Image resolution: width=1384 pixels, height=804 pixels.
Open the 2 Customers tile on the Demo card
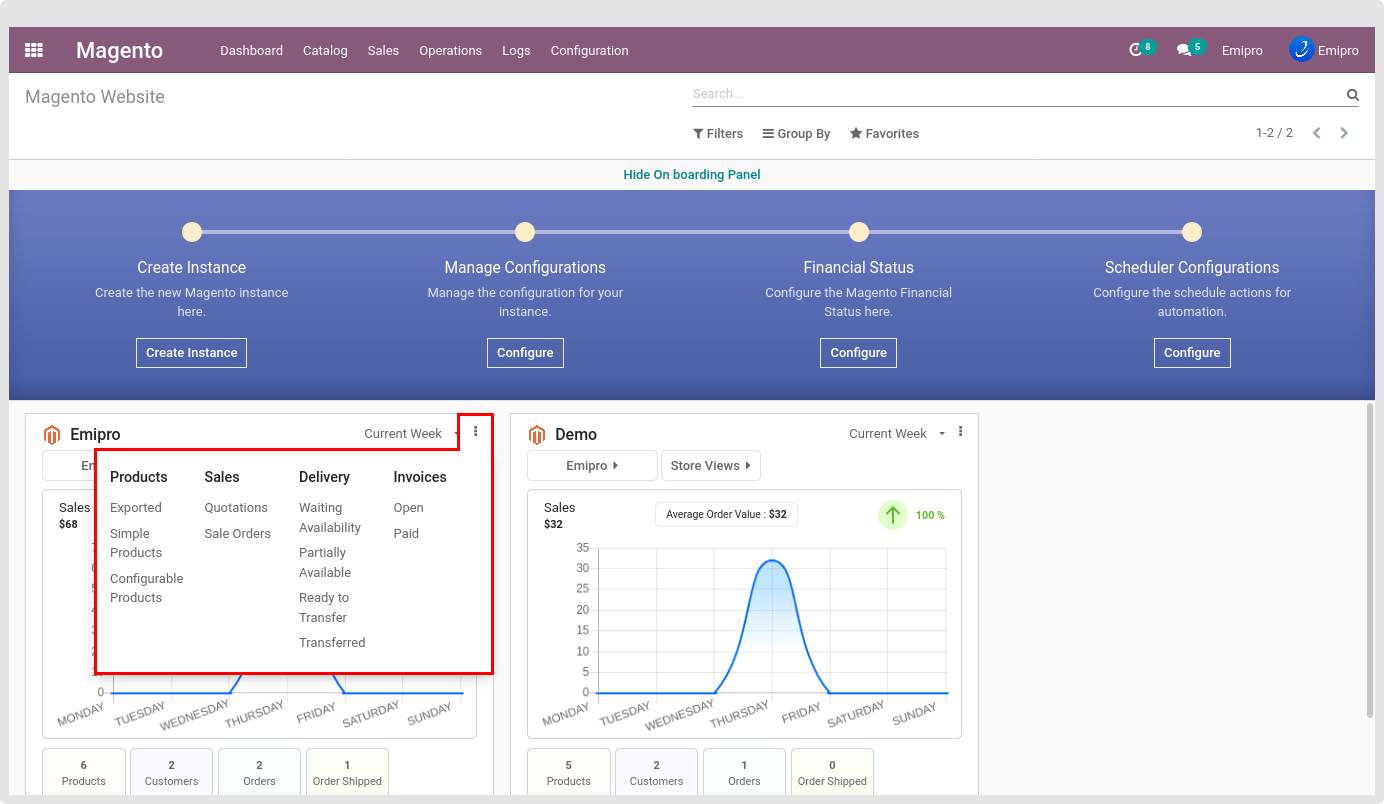pyautogui.click(x=656, y=772)
